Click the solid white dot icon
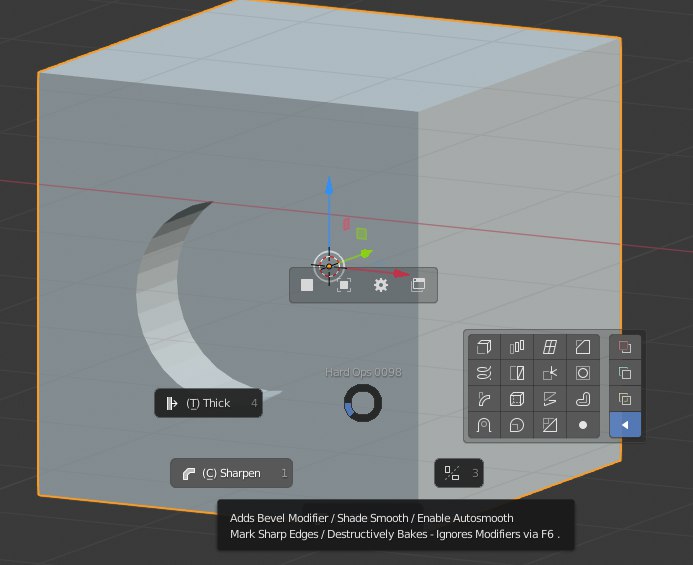 pos(583,425)
